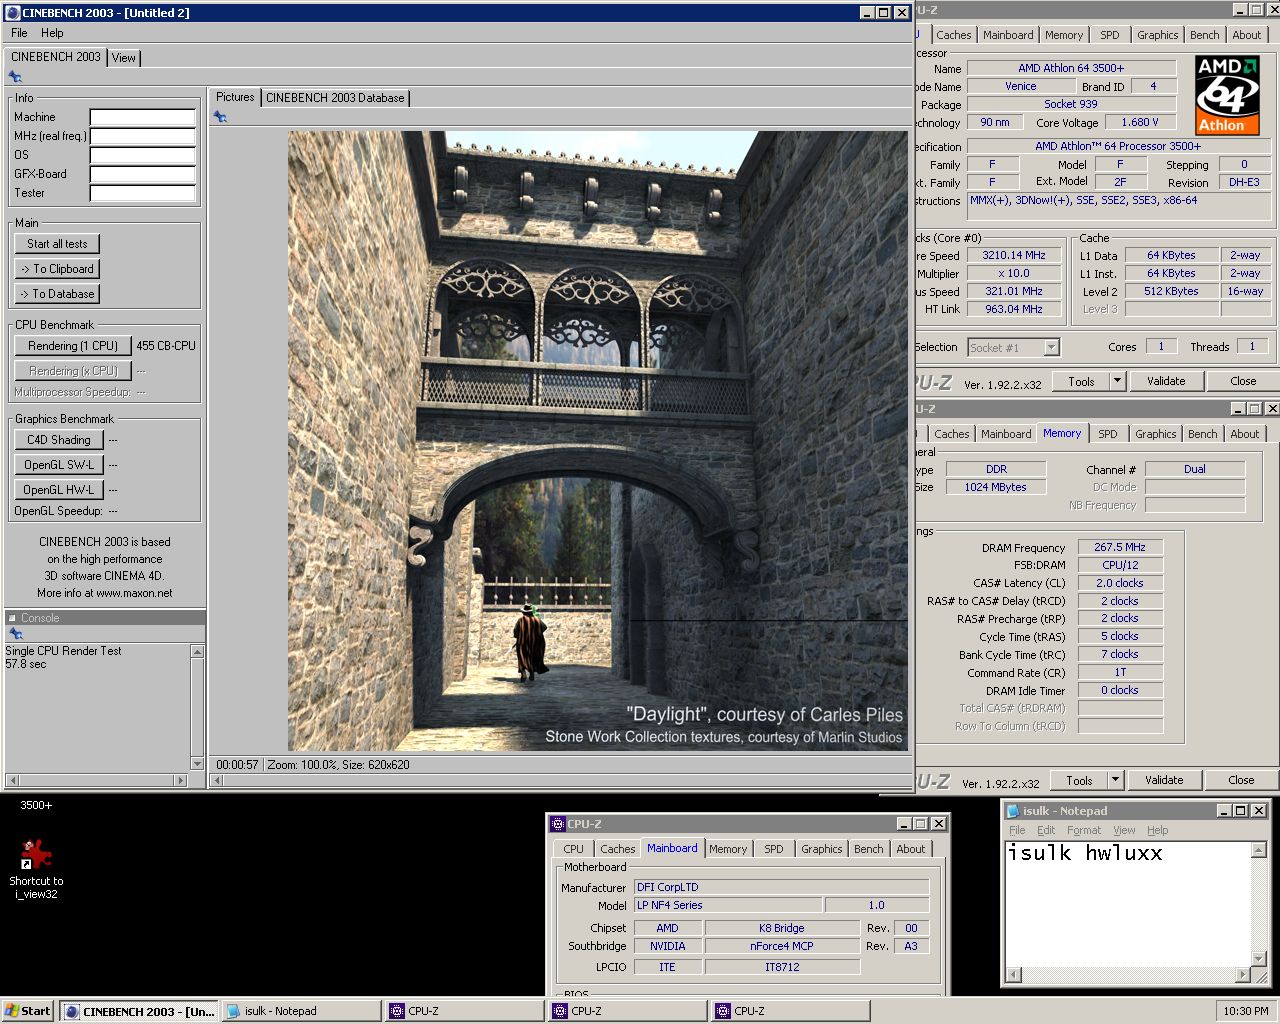
Task: Click the AMD Athlon 64 logo in CPU-Z
Action: click(1227, 95)
